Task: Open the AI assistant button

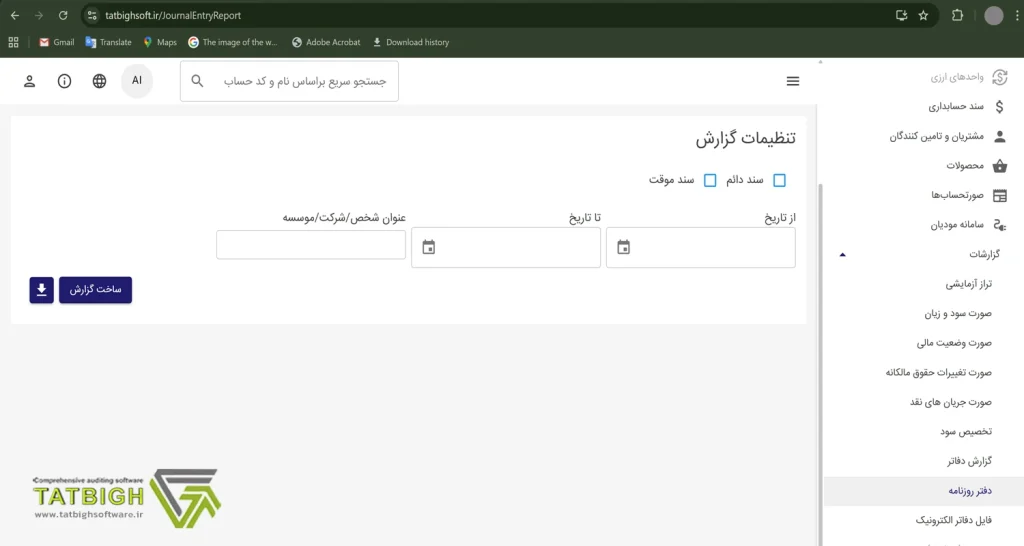Action: pyautogui.click(x=137, y=81)
